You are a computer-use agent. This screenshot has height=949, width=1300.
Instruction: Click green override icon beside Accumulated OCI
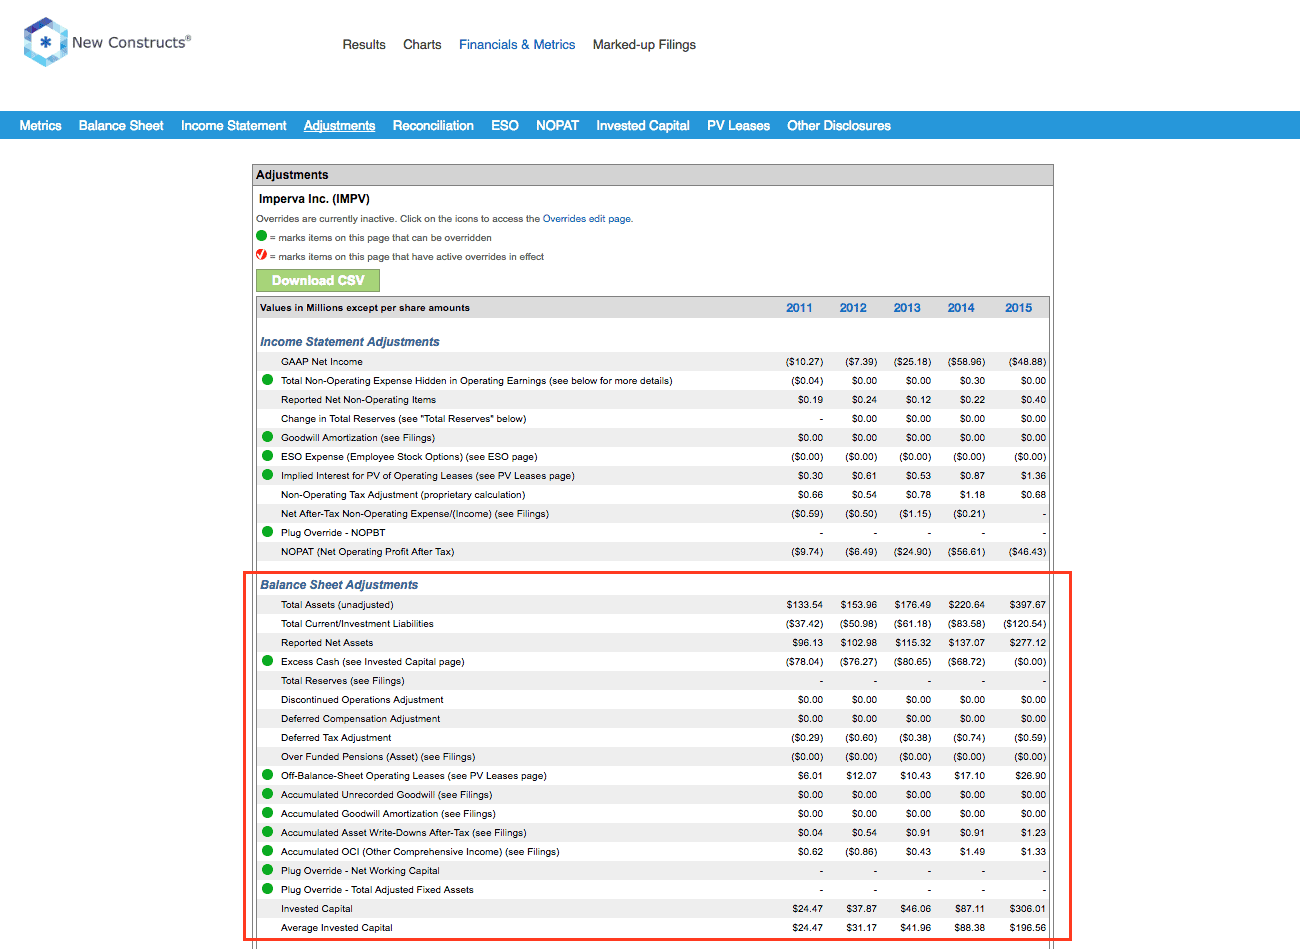click(x=267, y=851)
